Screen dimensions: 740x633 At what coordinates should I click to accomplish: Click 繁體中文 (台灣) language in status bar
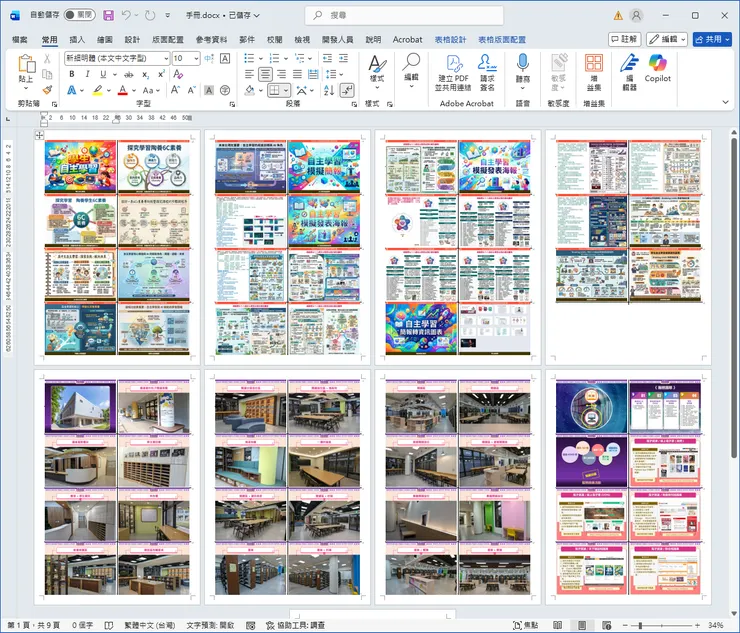pos(150,625)
